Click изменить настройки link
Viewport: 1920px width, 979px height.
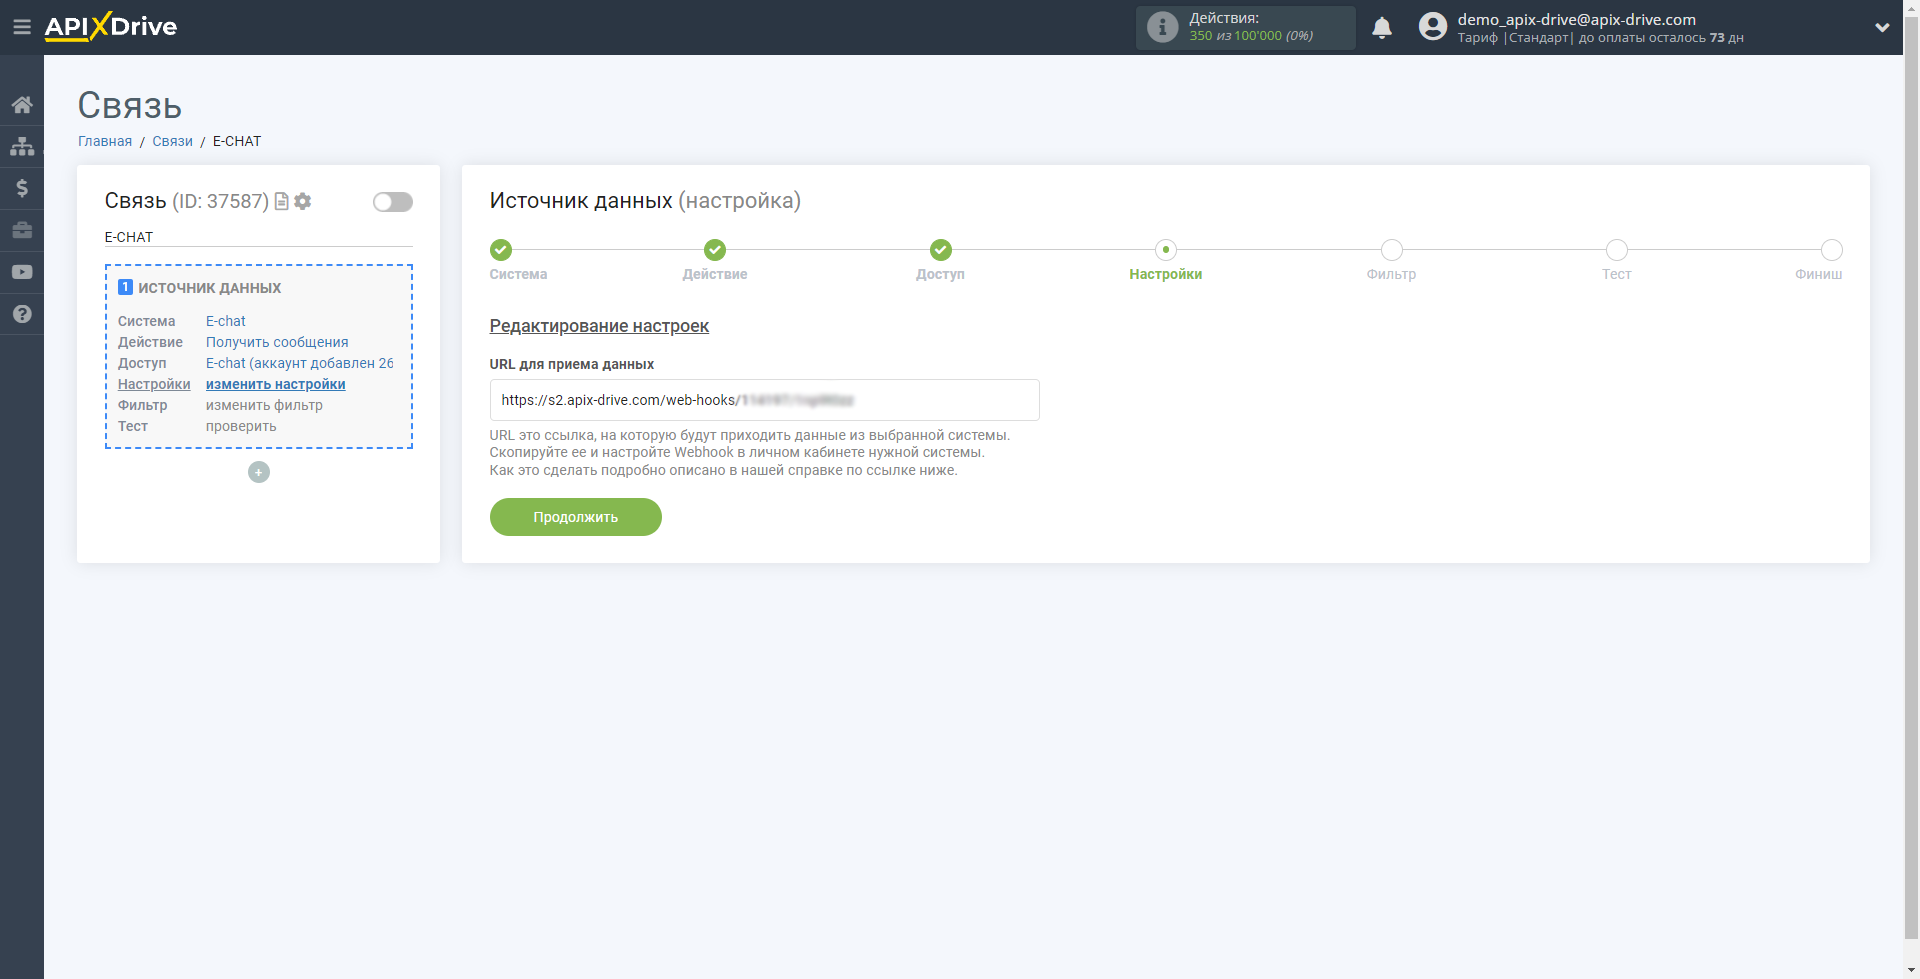276,384
